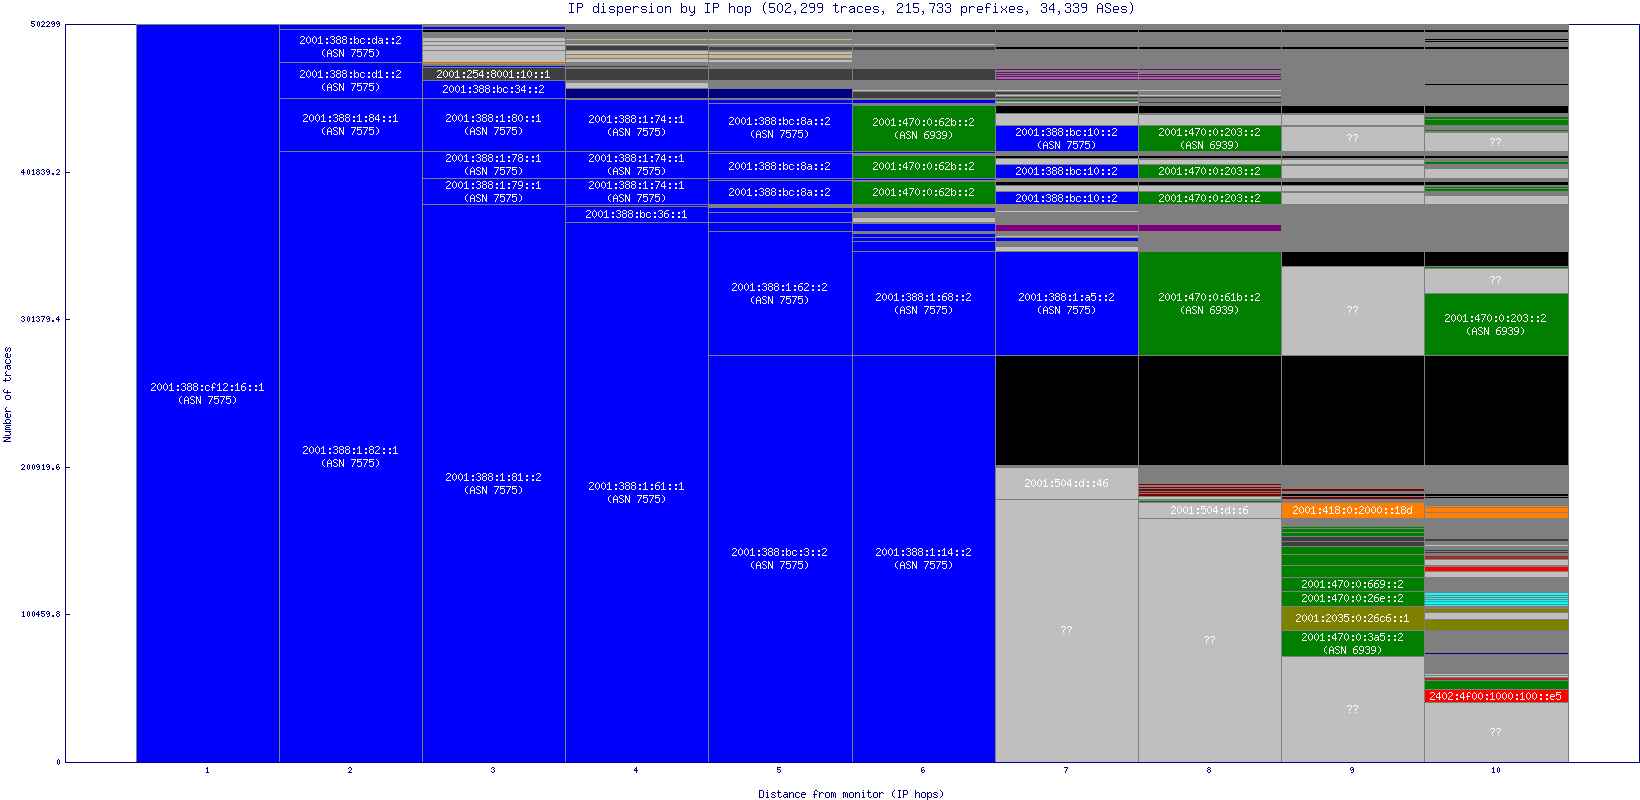Select the 2001:388:1:14::2 block
Image resolution: width=1640 pixels, height=800 pixels.
point(924,558)
